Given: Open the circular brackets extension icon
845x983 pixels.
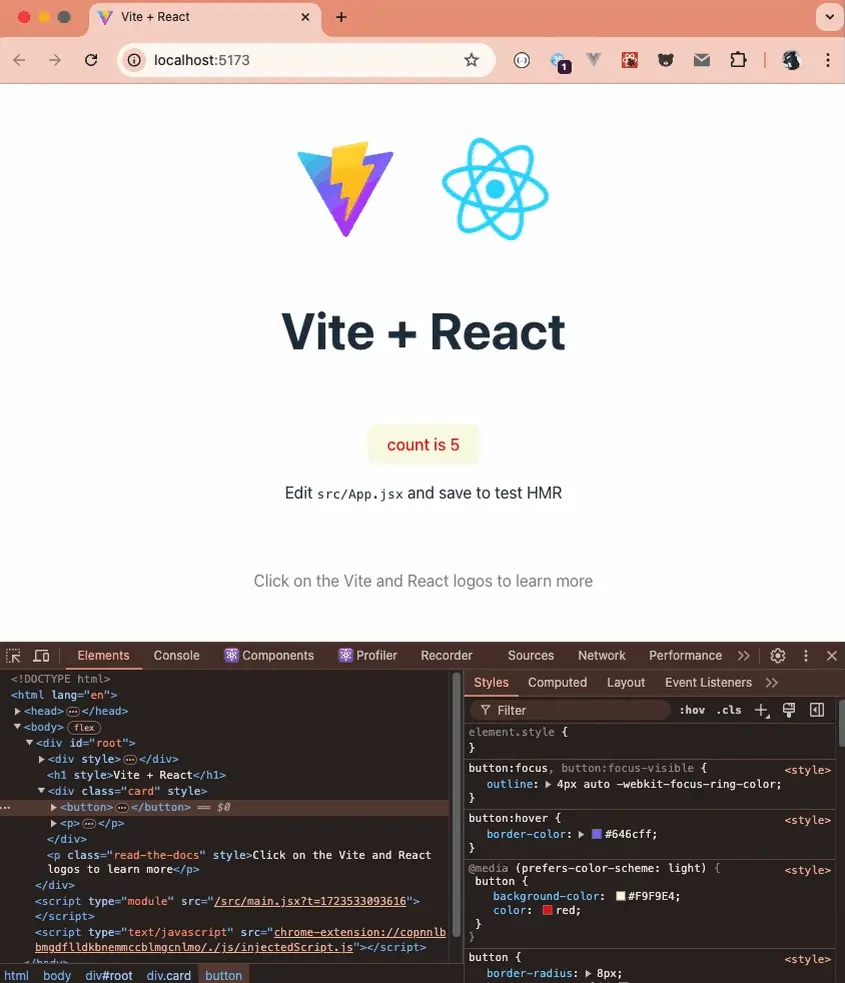Looking at the screenshot, I should click(x=522, y=60).
